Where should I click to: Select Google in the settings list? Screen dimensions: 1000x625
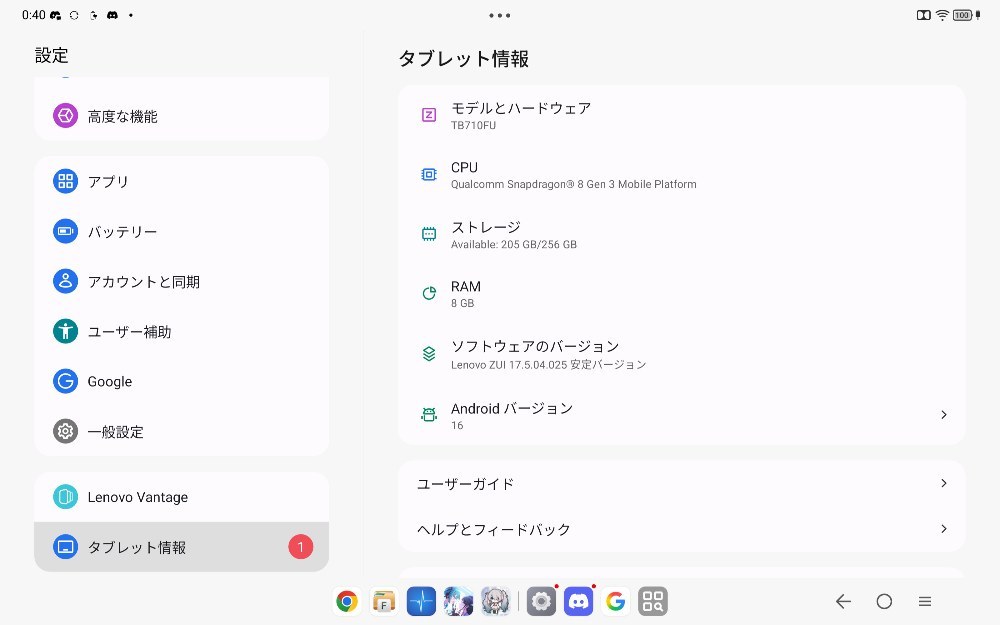pos(182,381)
